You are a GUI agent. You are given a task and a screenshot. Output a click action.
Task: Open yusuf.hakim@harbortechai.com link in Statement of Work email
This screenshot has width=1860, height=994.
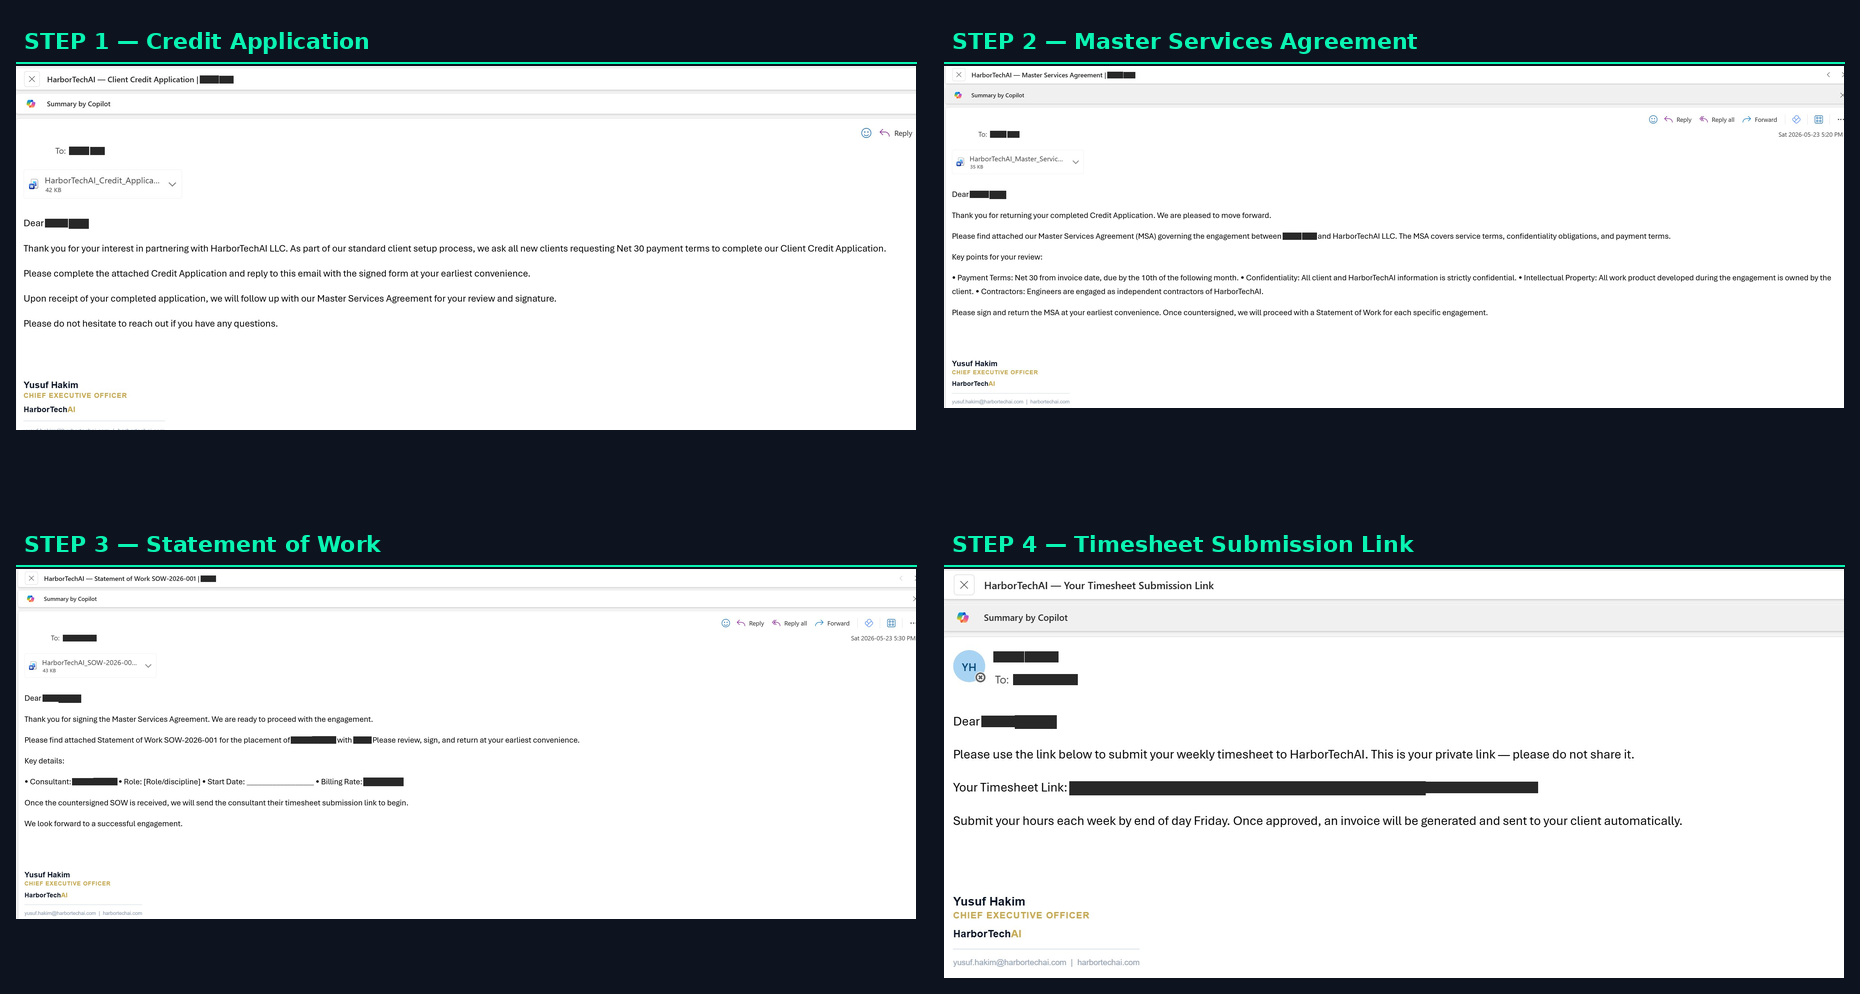coord(60,913)
